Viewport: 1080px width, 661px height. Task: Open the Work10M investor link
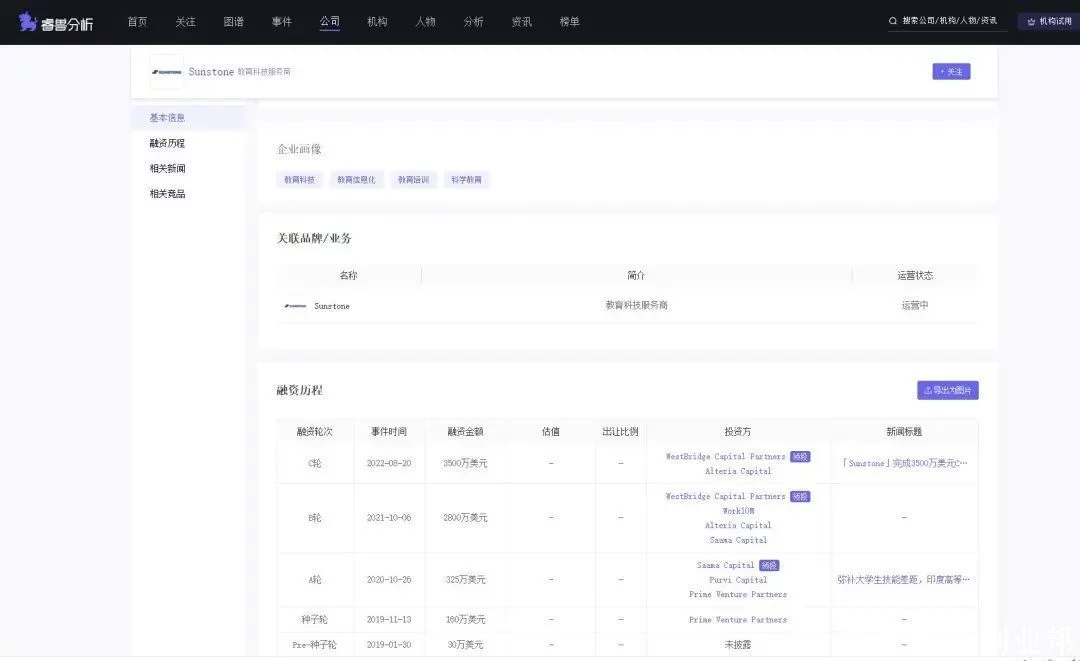(x=738, y=511)
